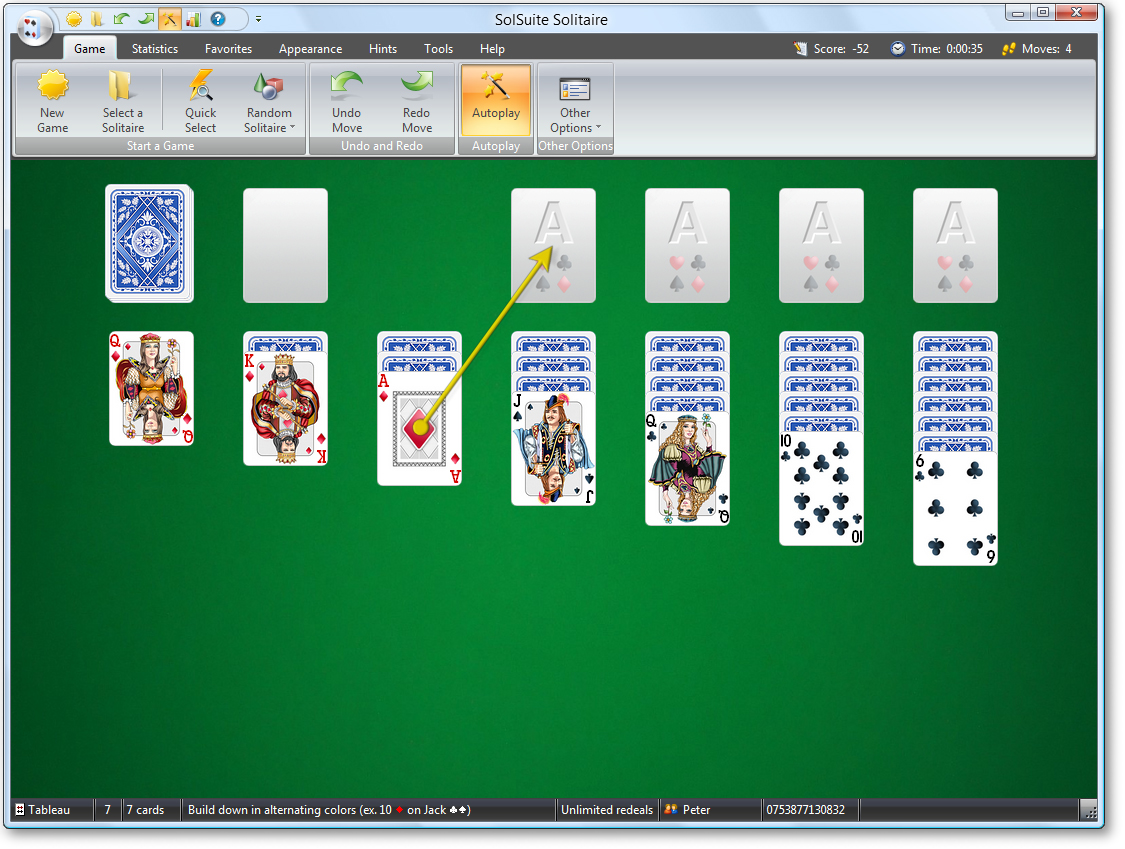Open Select a Solitaire
1125x849 pixels.
pyautogui.click(x=123, y=102)
